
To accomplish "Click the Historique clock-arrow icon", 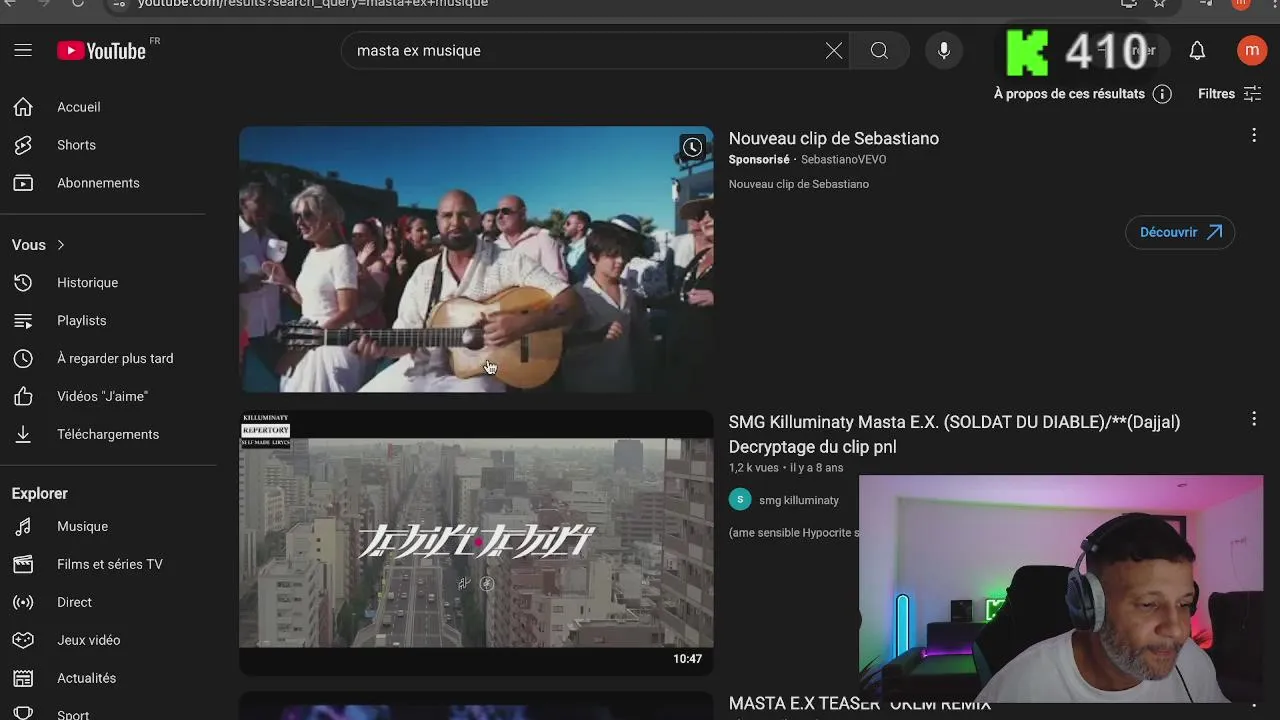I will [x=23, y=283].
